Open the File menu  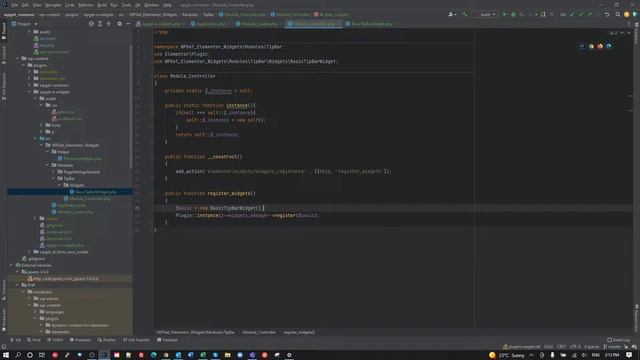(x=15, y=5)
